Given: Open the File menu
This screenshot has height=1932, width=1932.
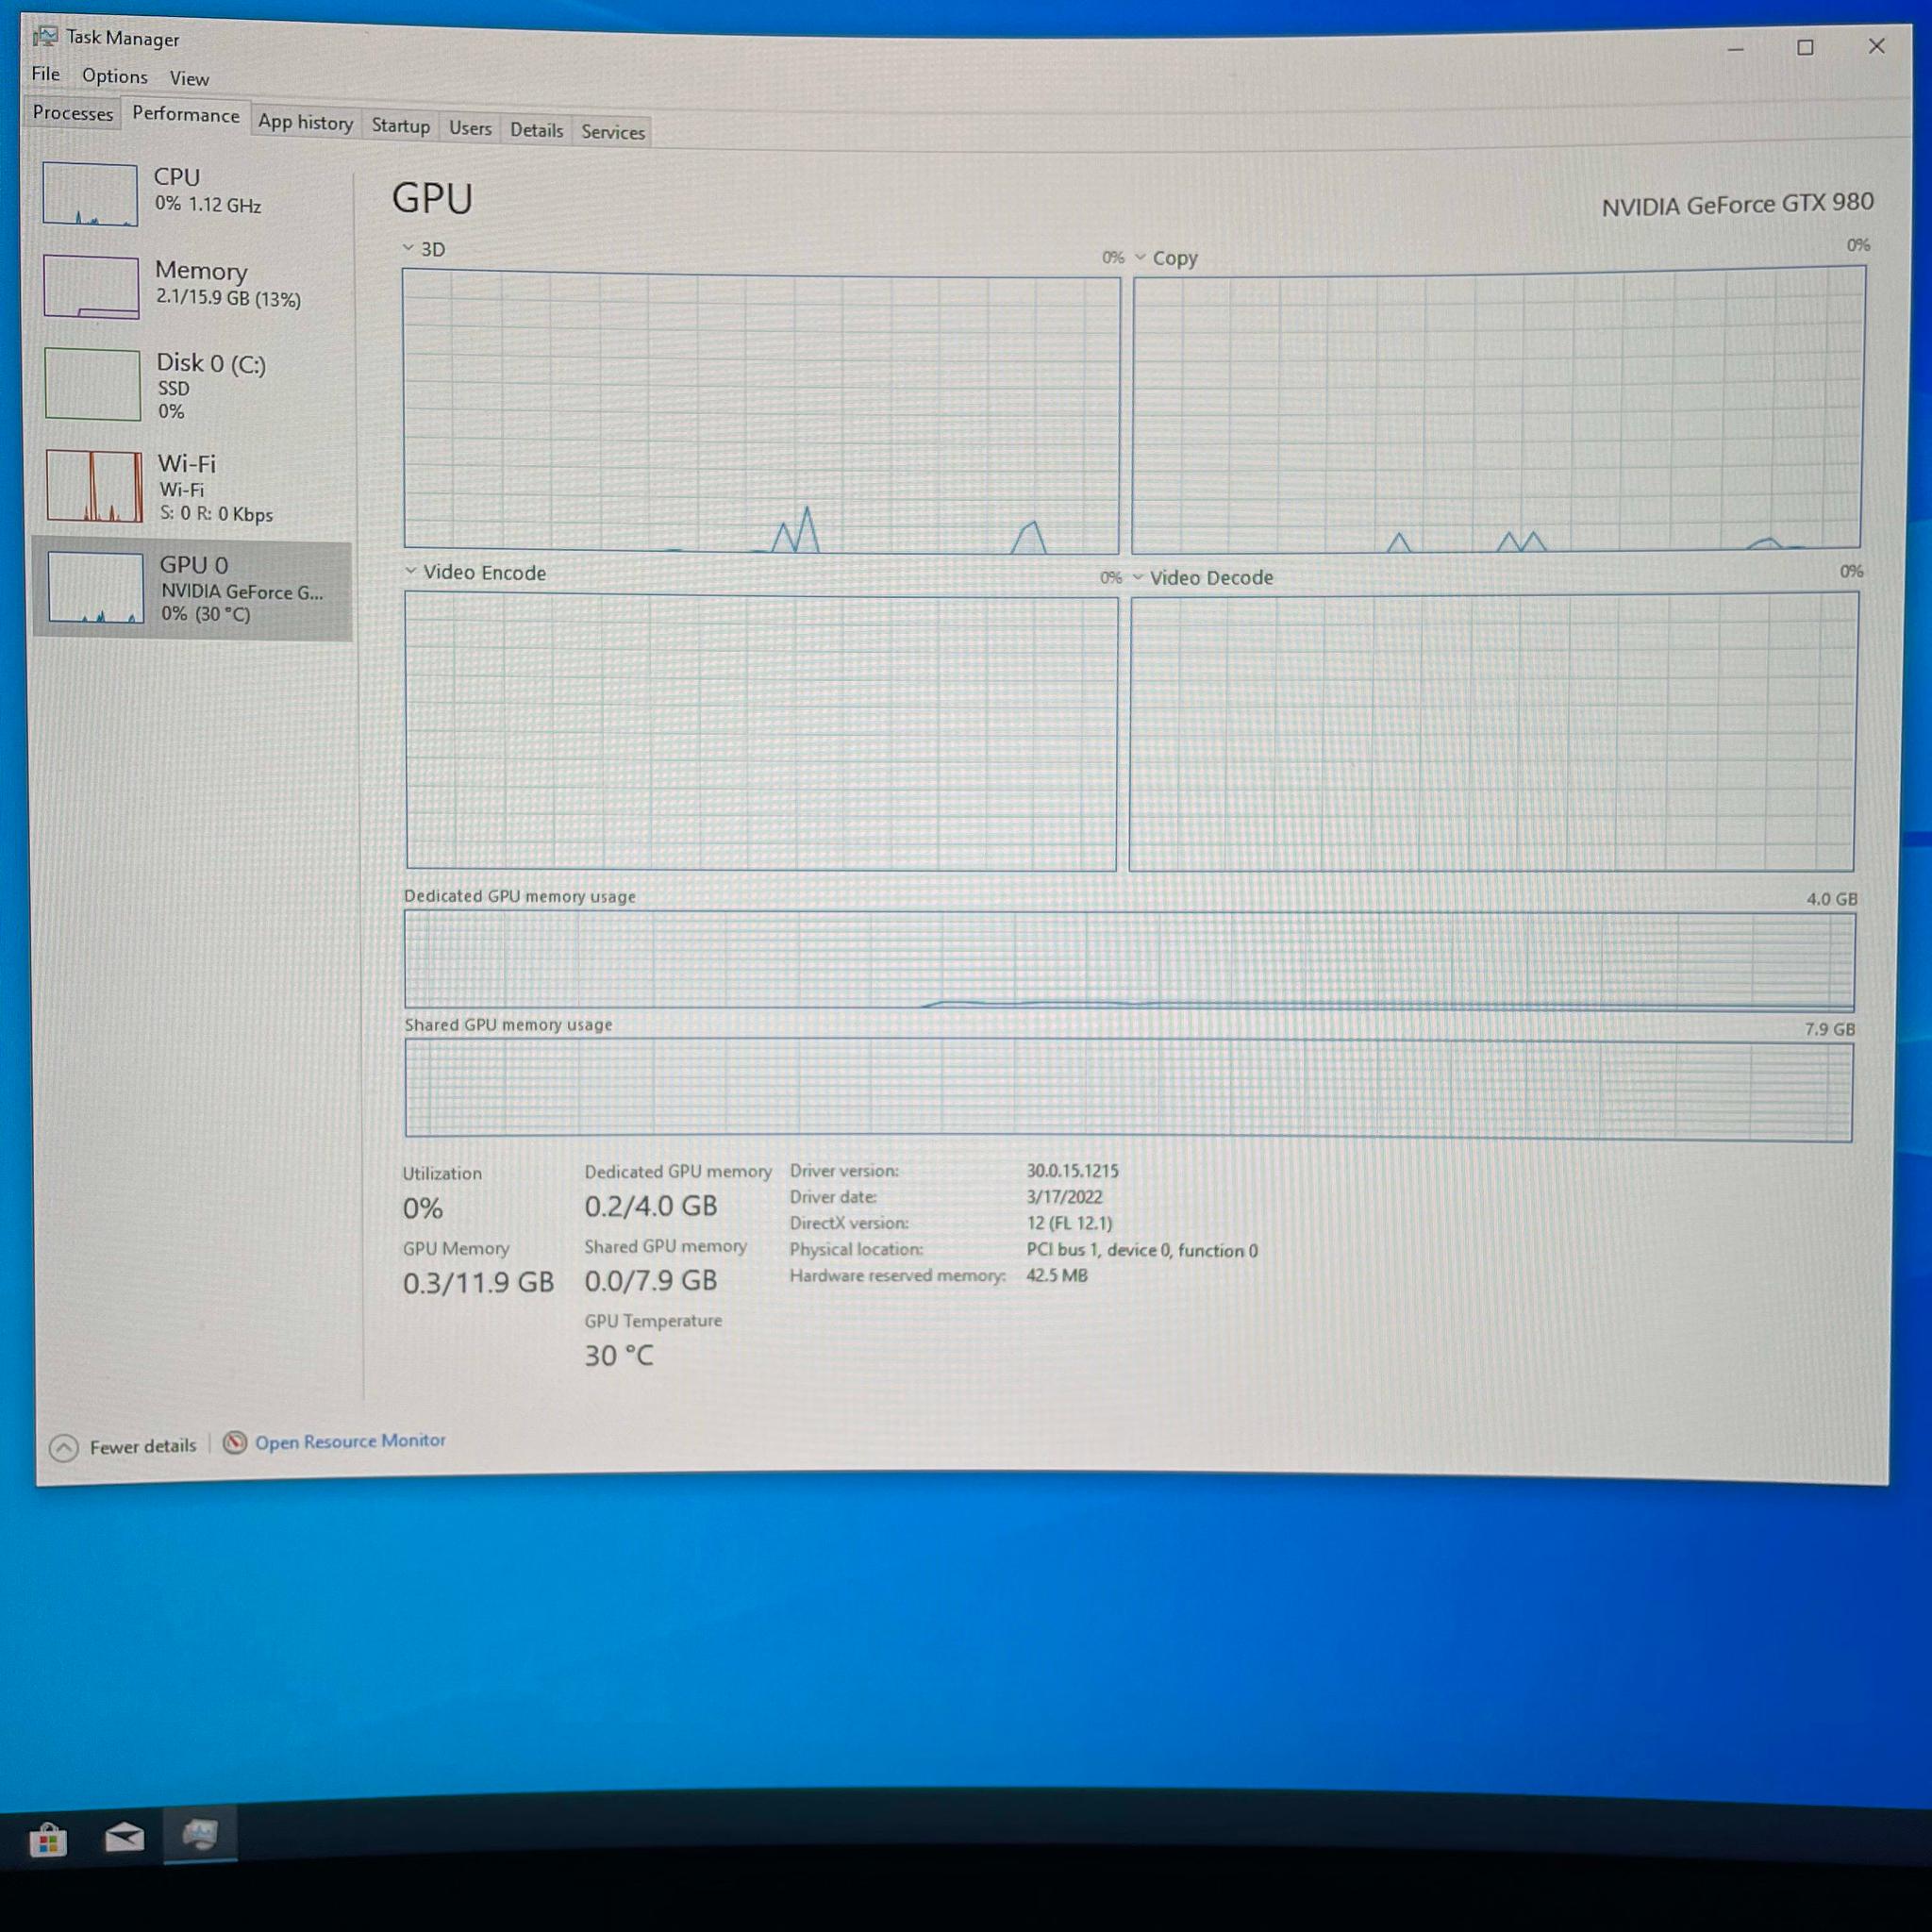Looking at the screenshot, I should coord(46,74).
